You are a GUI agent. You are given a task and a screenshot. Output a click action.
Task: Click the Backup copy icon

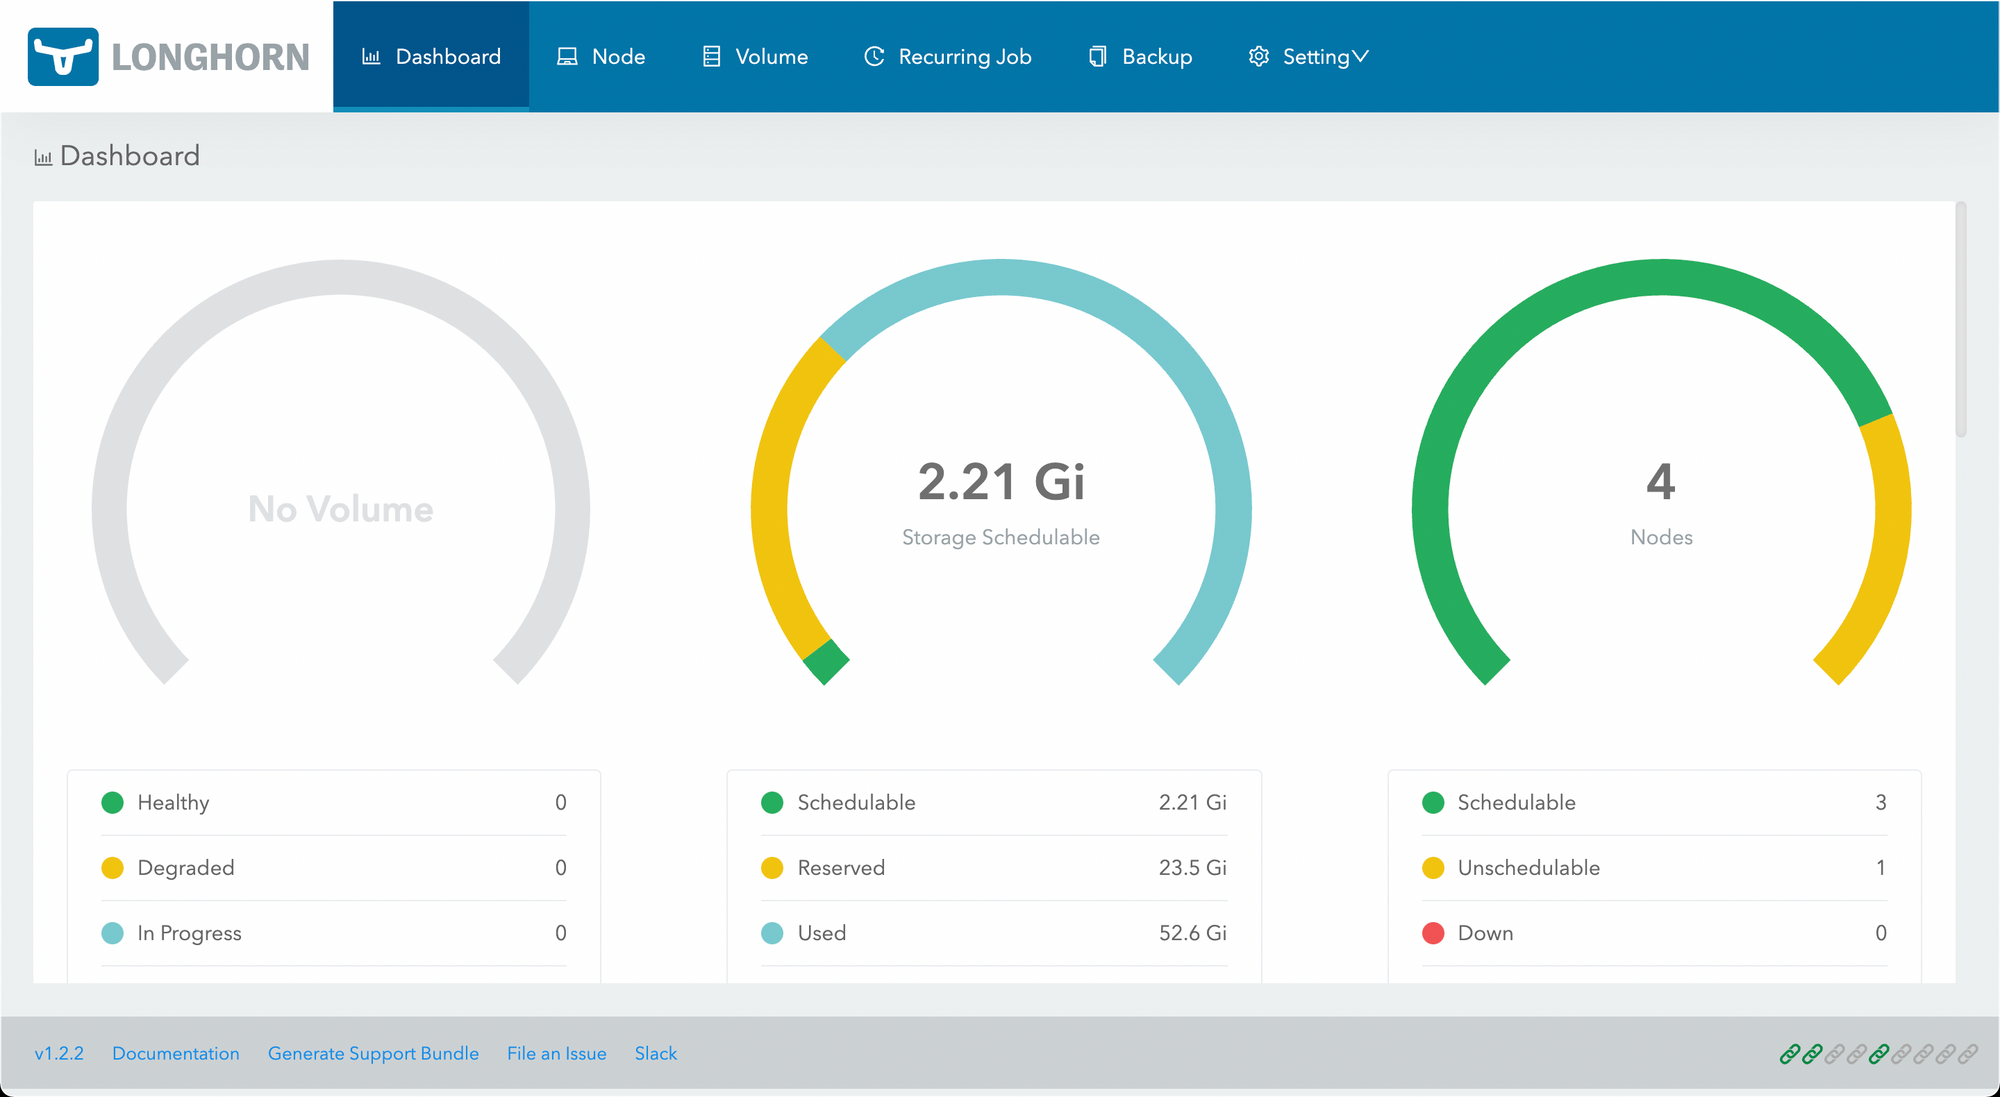tap(1097, 57)
